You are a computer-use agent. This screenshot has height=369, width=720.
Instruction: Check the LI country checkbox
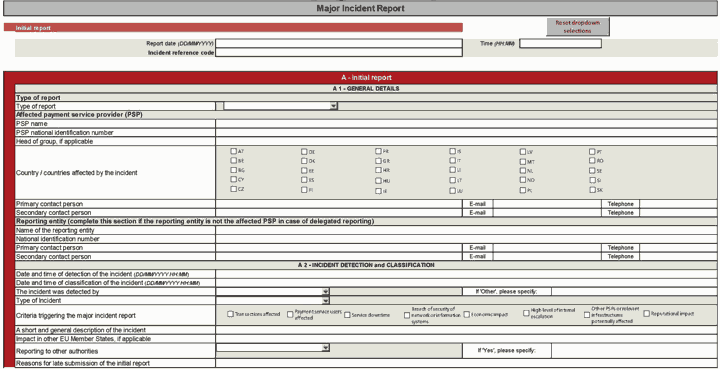[x=452, y=170]
